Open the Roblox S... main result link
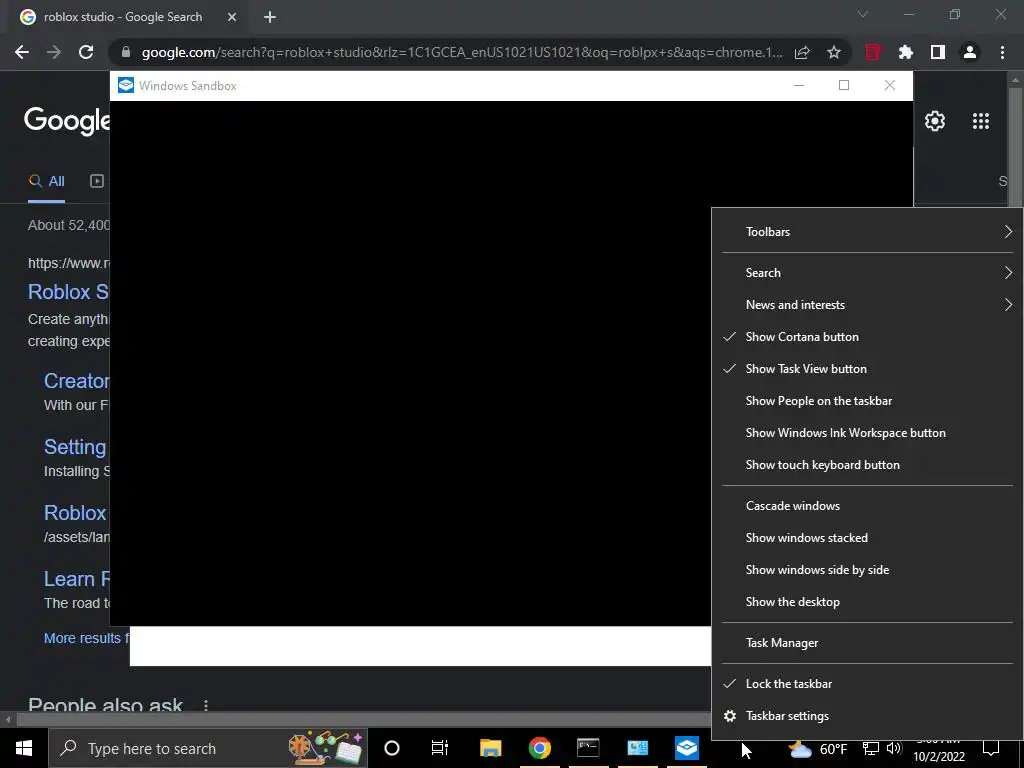 (x=69, y=292)
